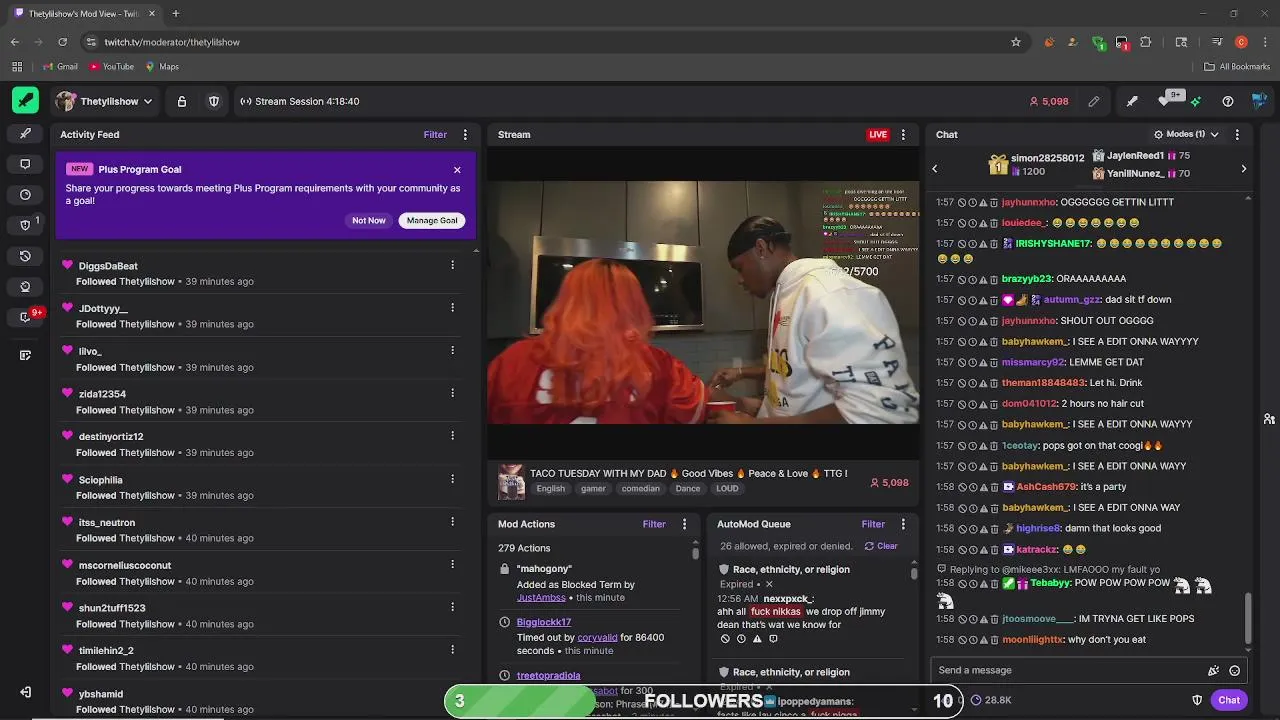Open Activity Feed three-dot options menu
The width and height of the screenshot is (1280, 720).
click(465, 134)
